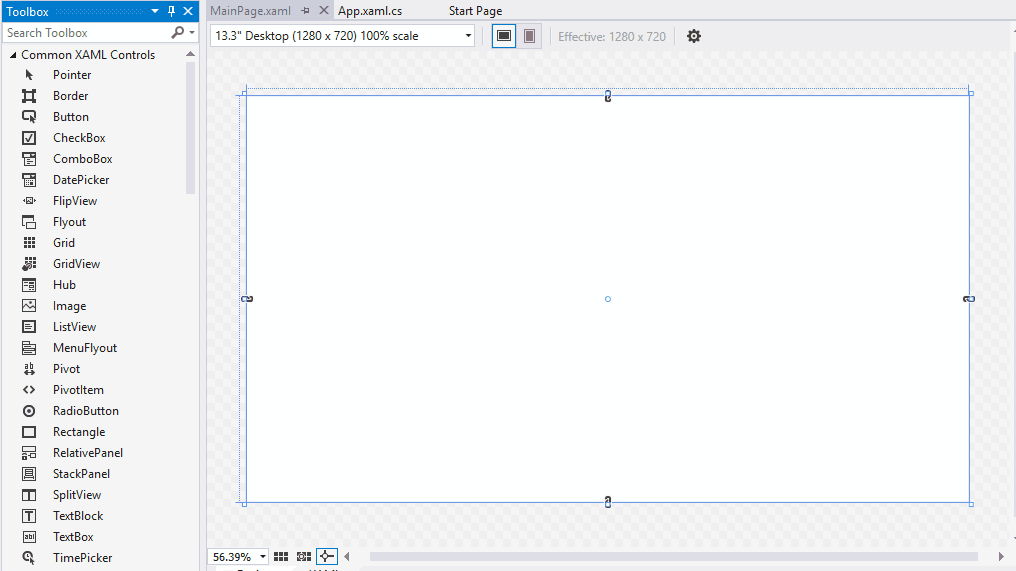
Task: Switch to MainPage.xaml tab
Action: pyautogui.click(x=250, y=11)
